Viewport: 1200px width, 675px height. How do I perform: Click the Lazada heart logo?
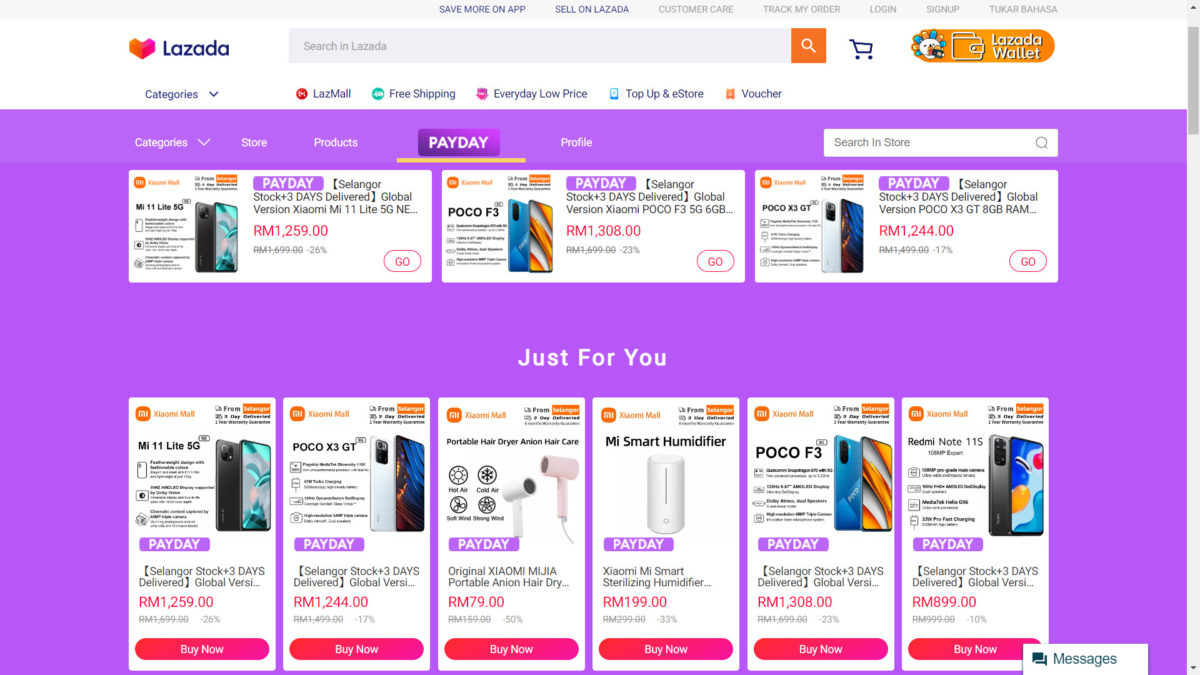pos(142,48)
